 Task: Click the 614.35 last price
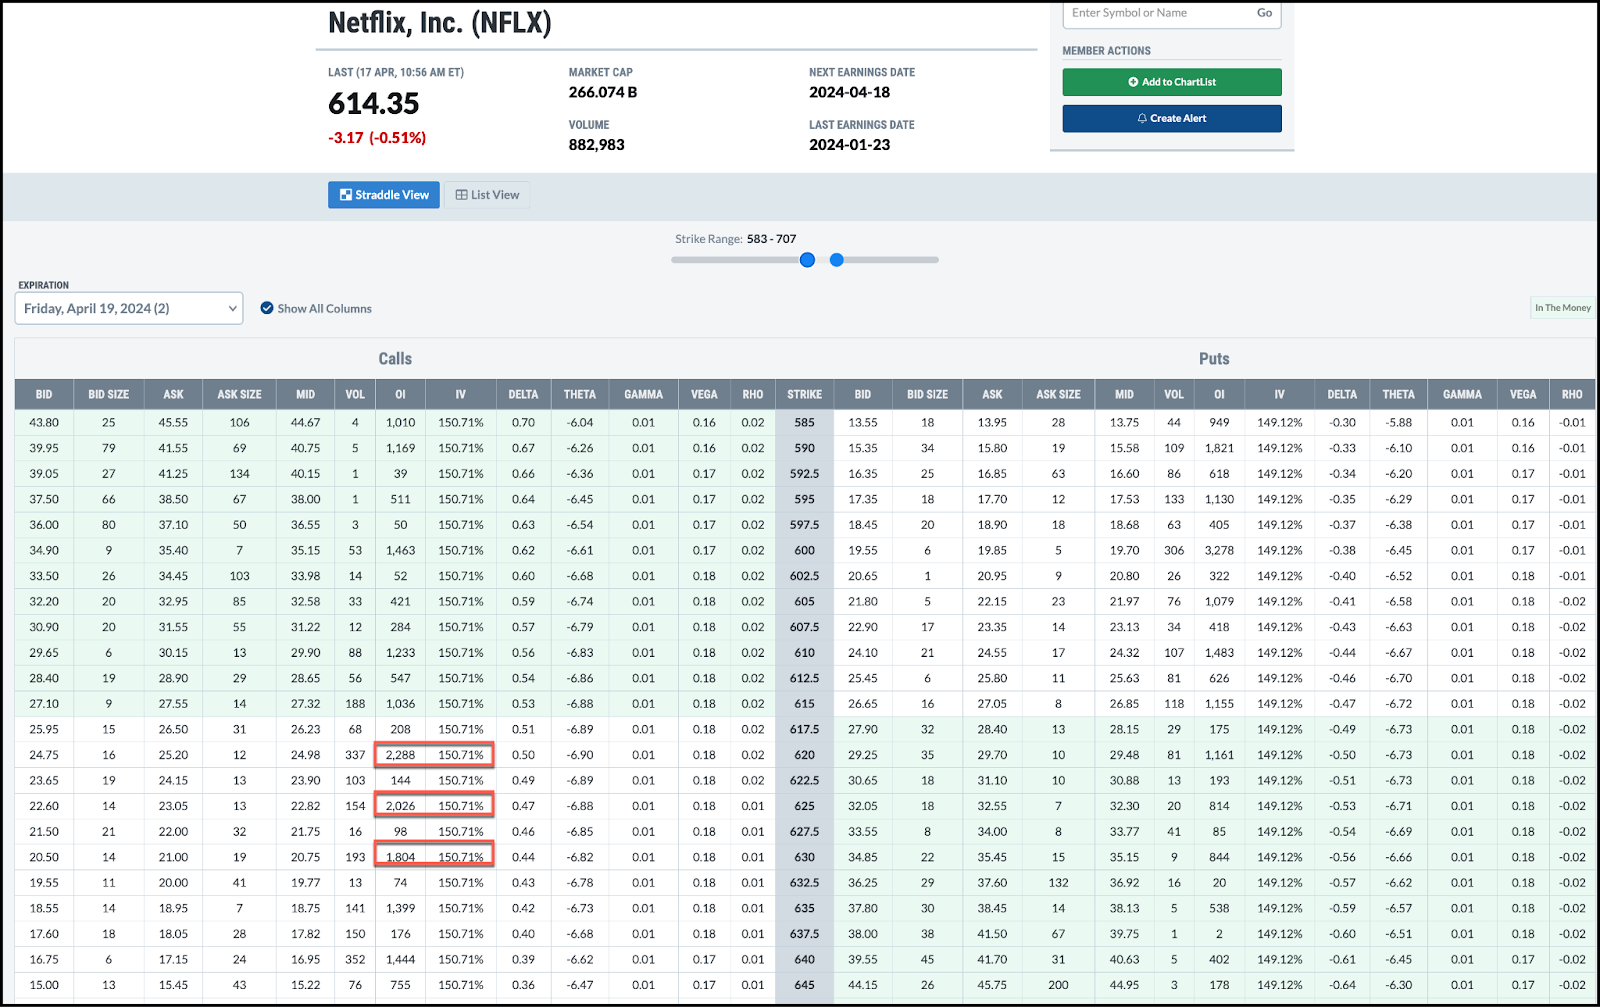(374, 103)
